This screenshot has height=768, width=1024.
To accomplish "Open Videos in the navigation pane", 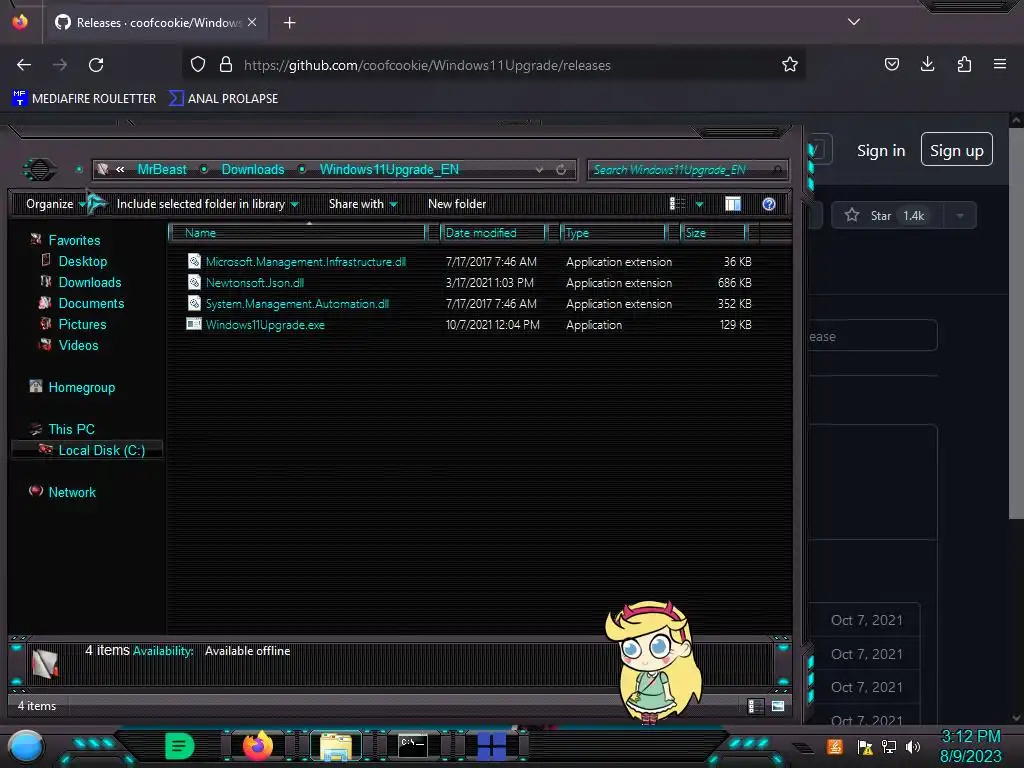I will [x=78, y=345].
